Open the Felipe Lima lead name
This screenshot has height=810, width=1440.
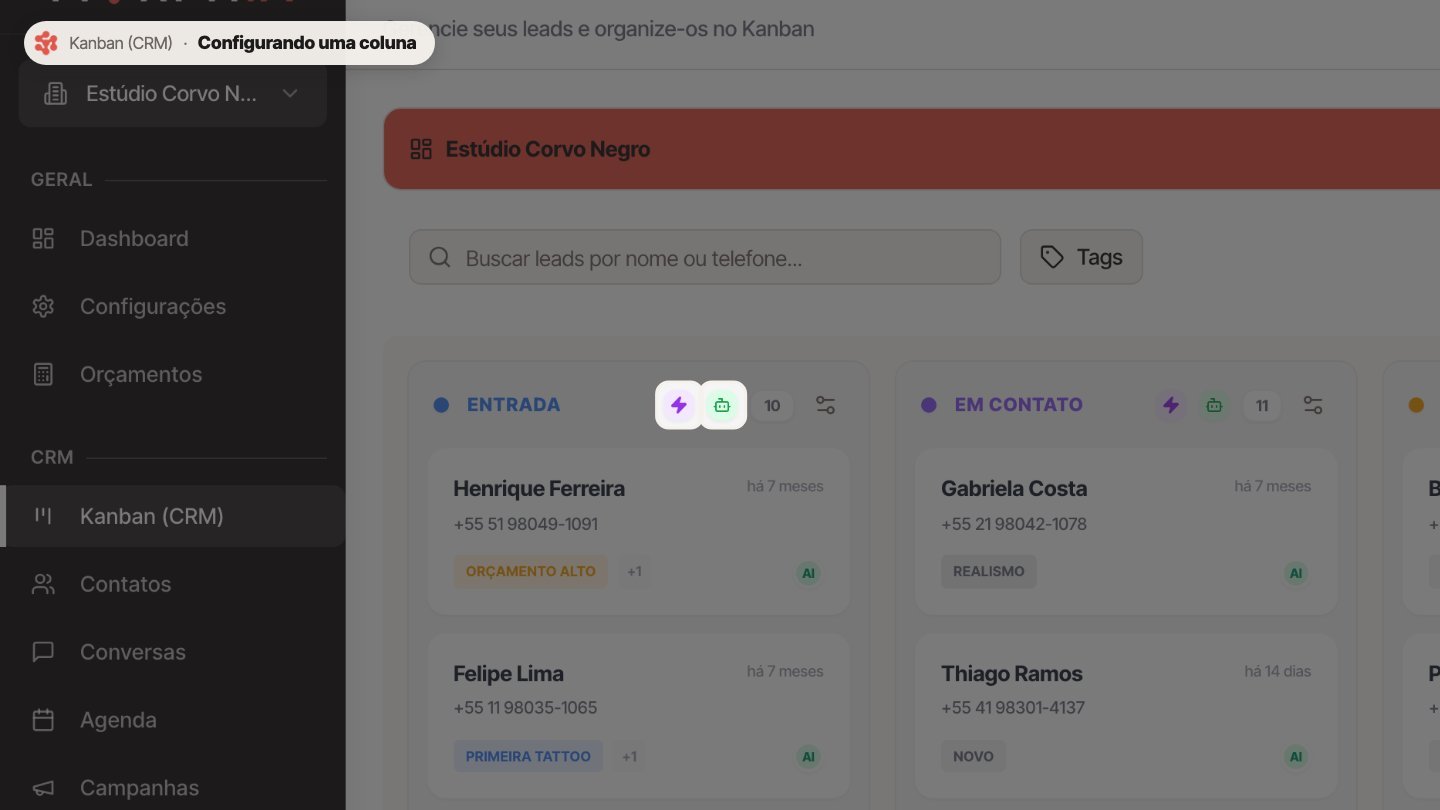pos(508,674)
